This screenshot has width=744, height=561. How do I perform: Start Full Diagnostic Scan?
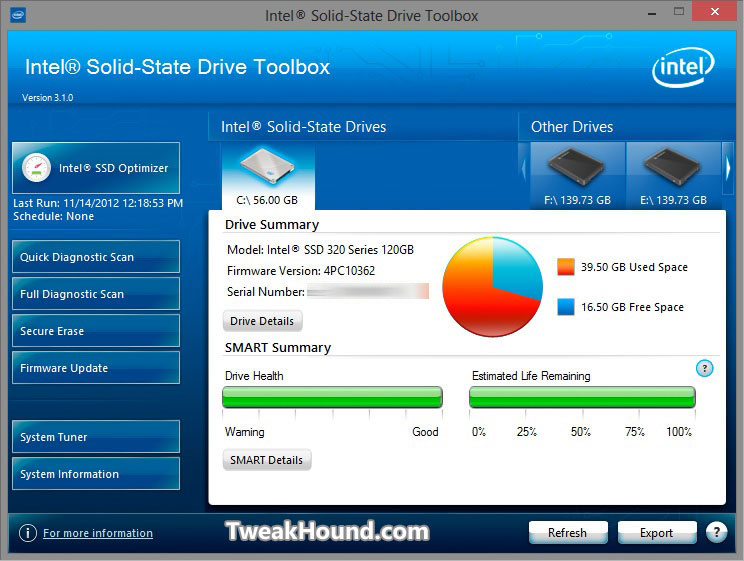click(96, 294)
